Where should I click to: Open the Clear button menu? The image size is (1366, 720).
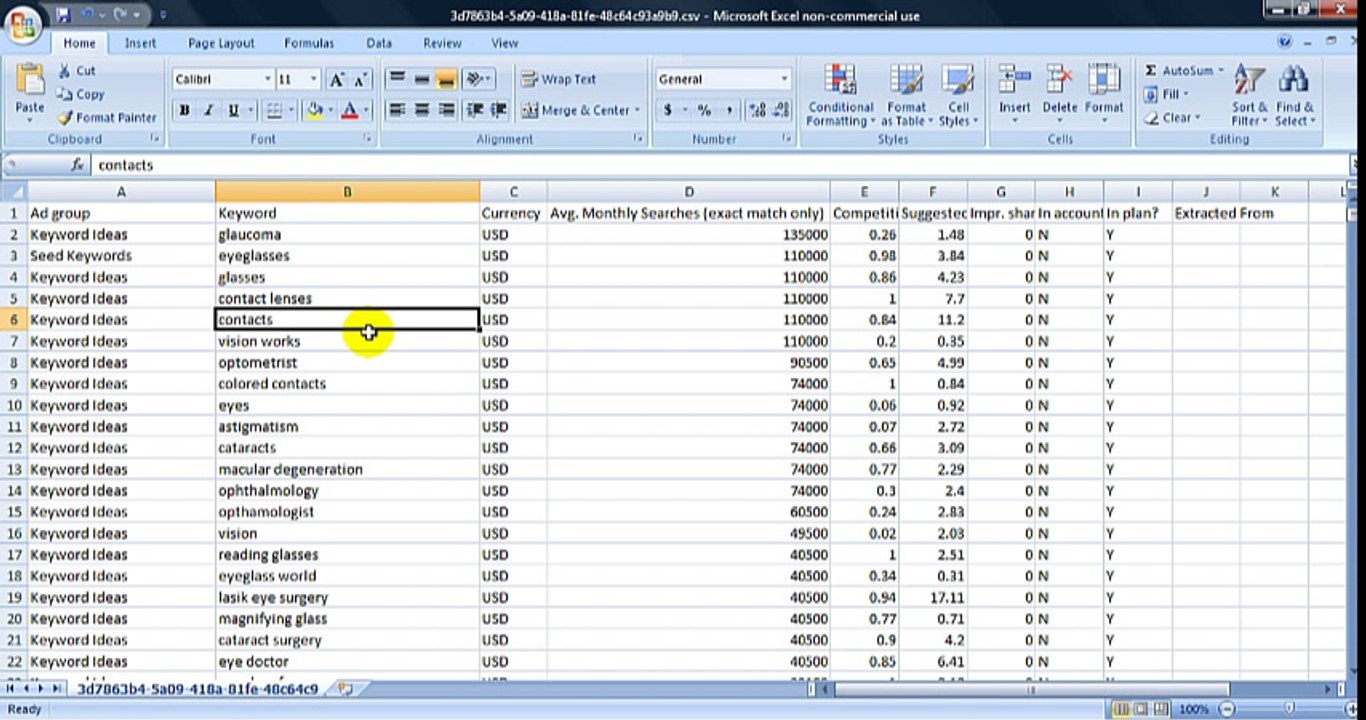(x=1171, y=117)
